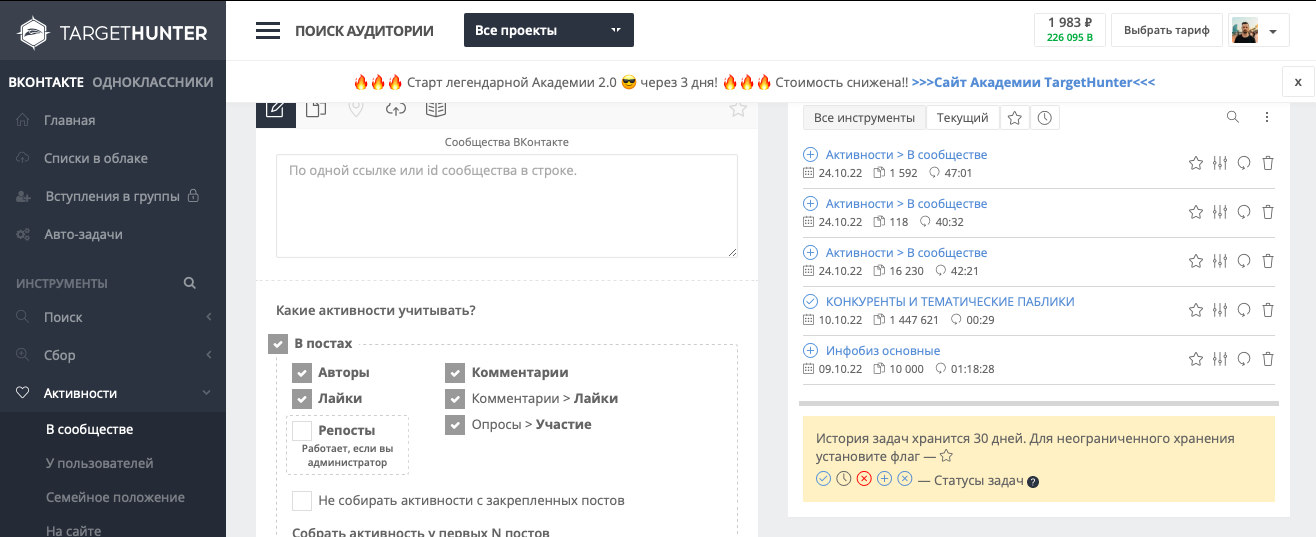Restart the task with 118 results
The width and height of the screenshot is (1316, 537).
coord(1244,212)
